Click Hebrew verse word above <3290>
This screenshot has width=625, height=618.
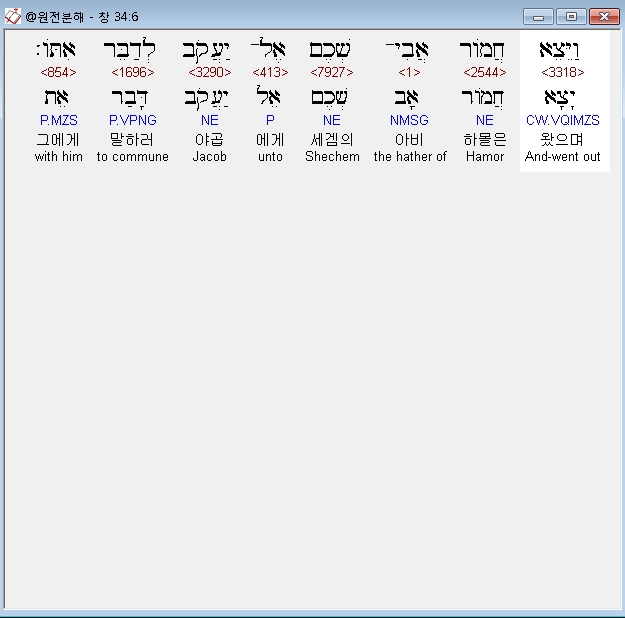206,52
